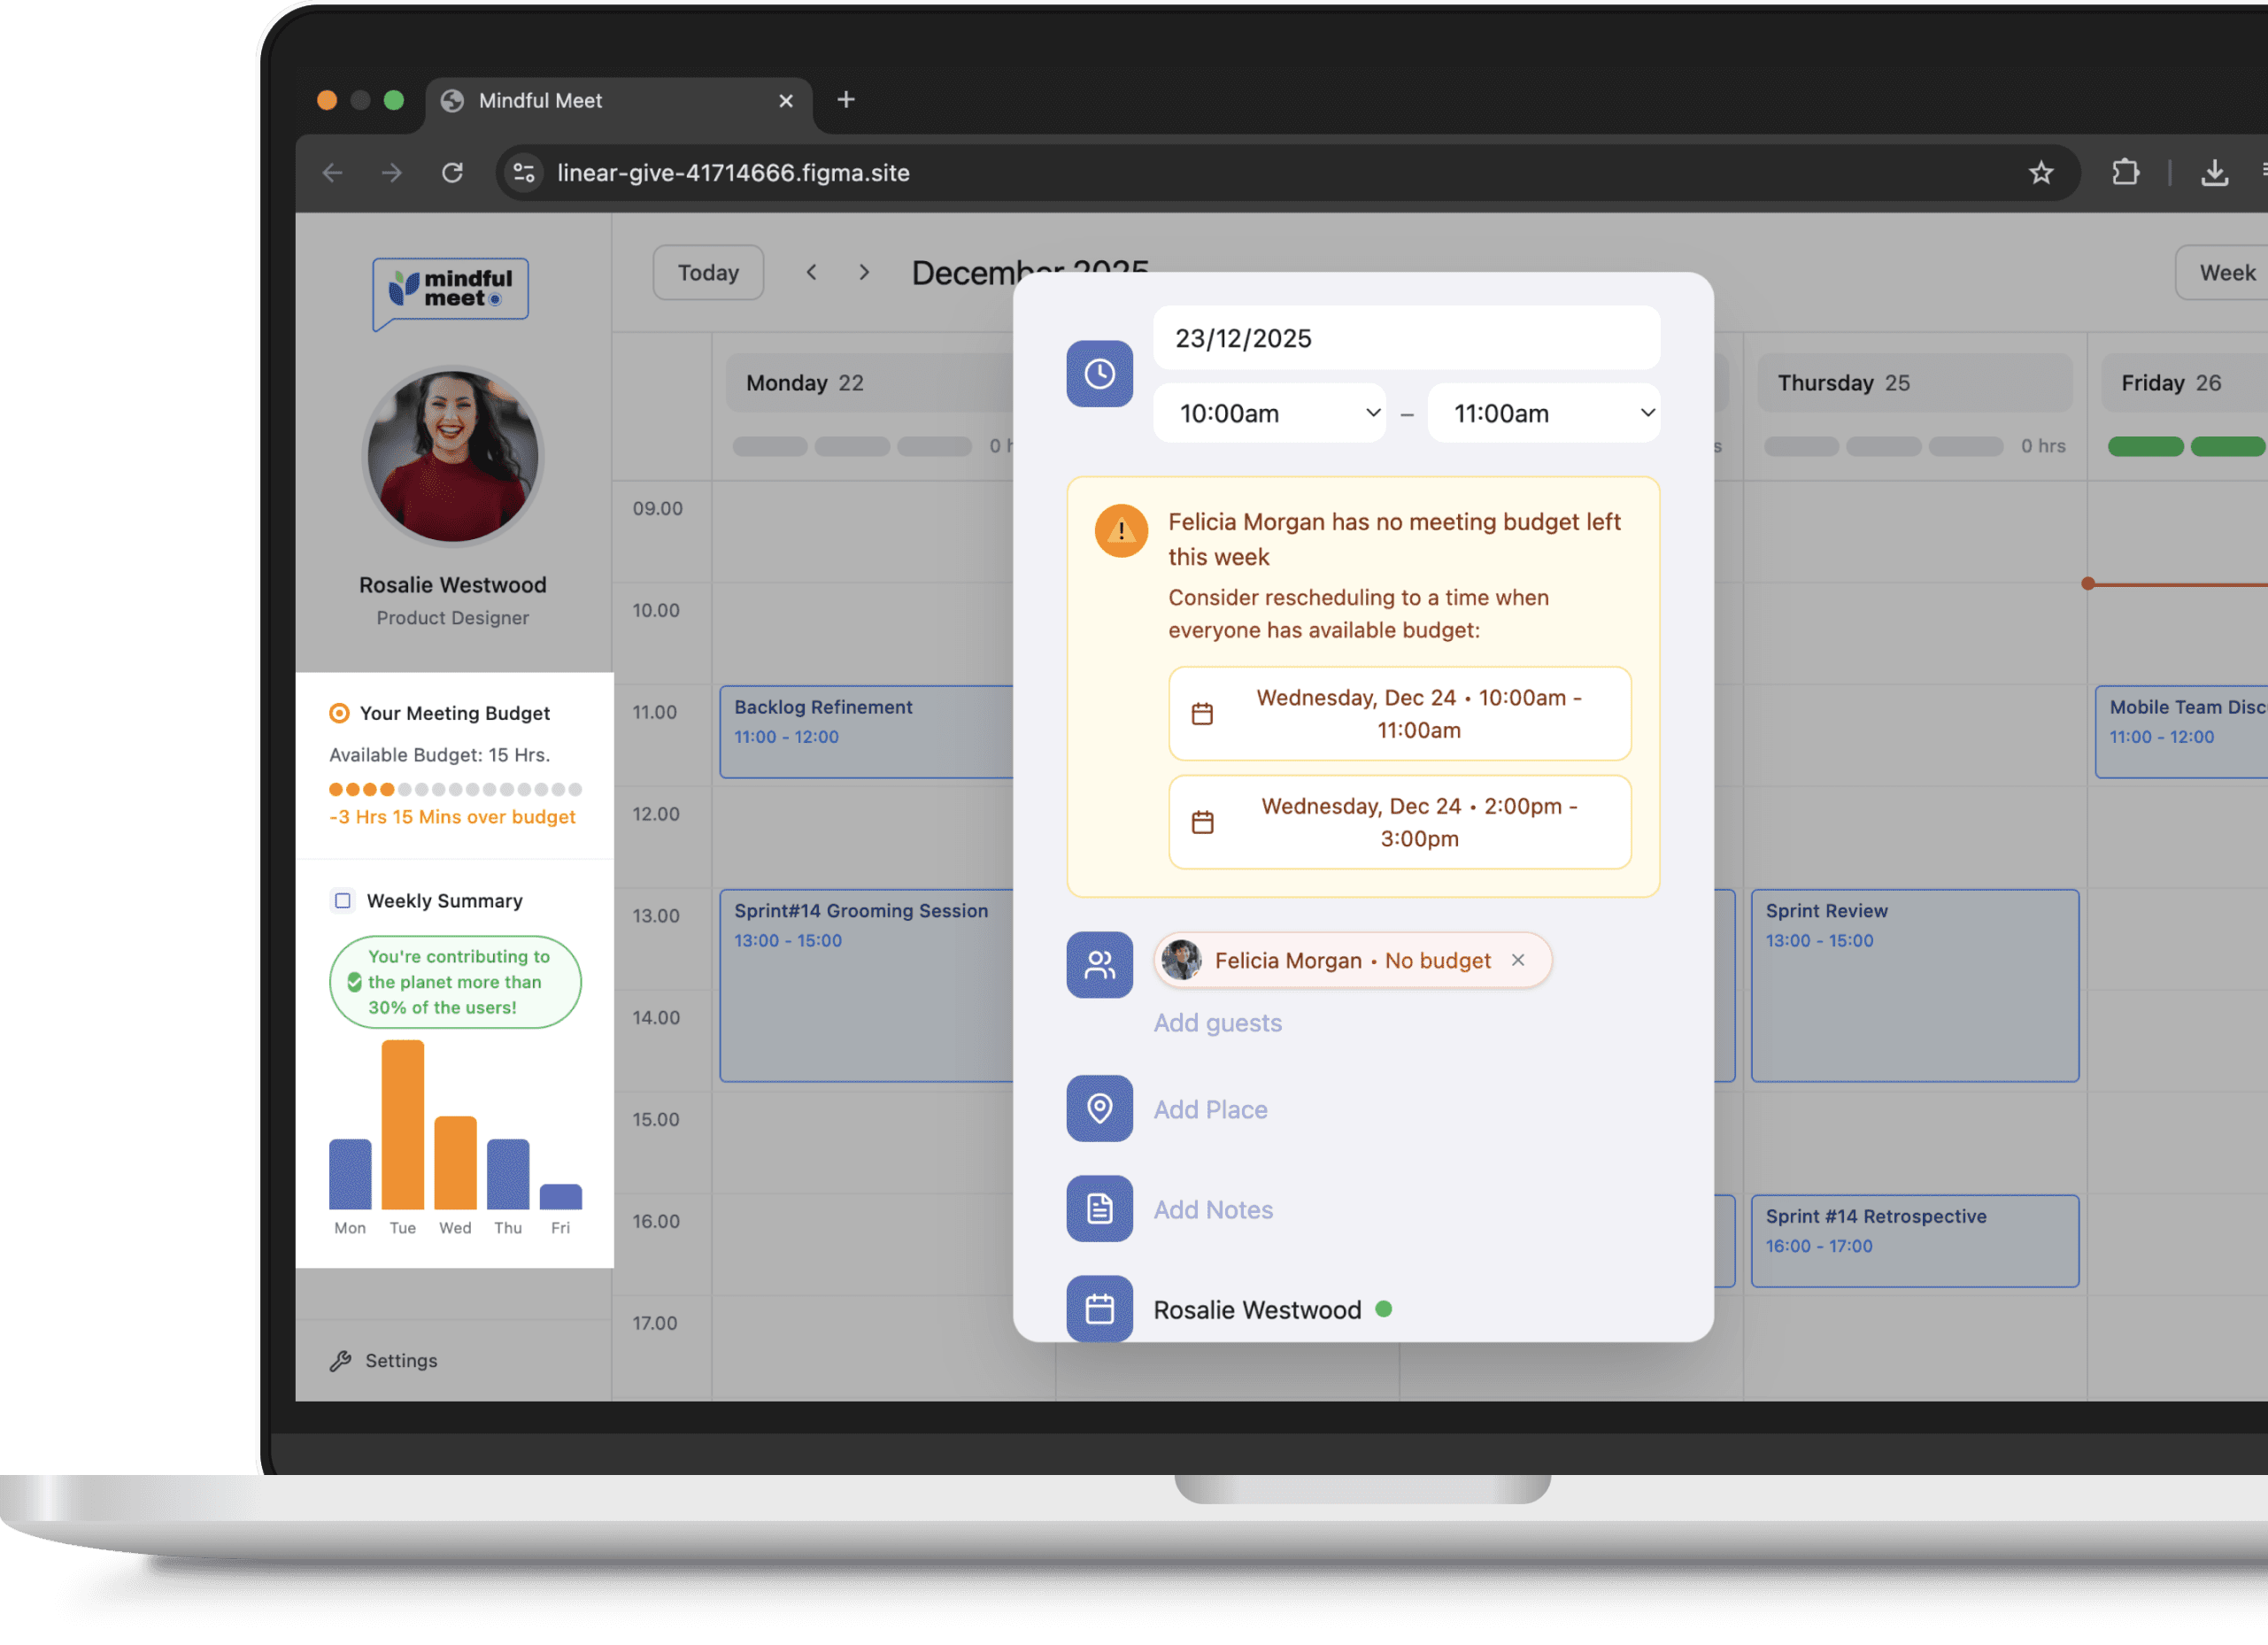Remove the Felicia Morgan guest chip

pos(1518,960)
